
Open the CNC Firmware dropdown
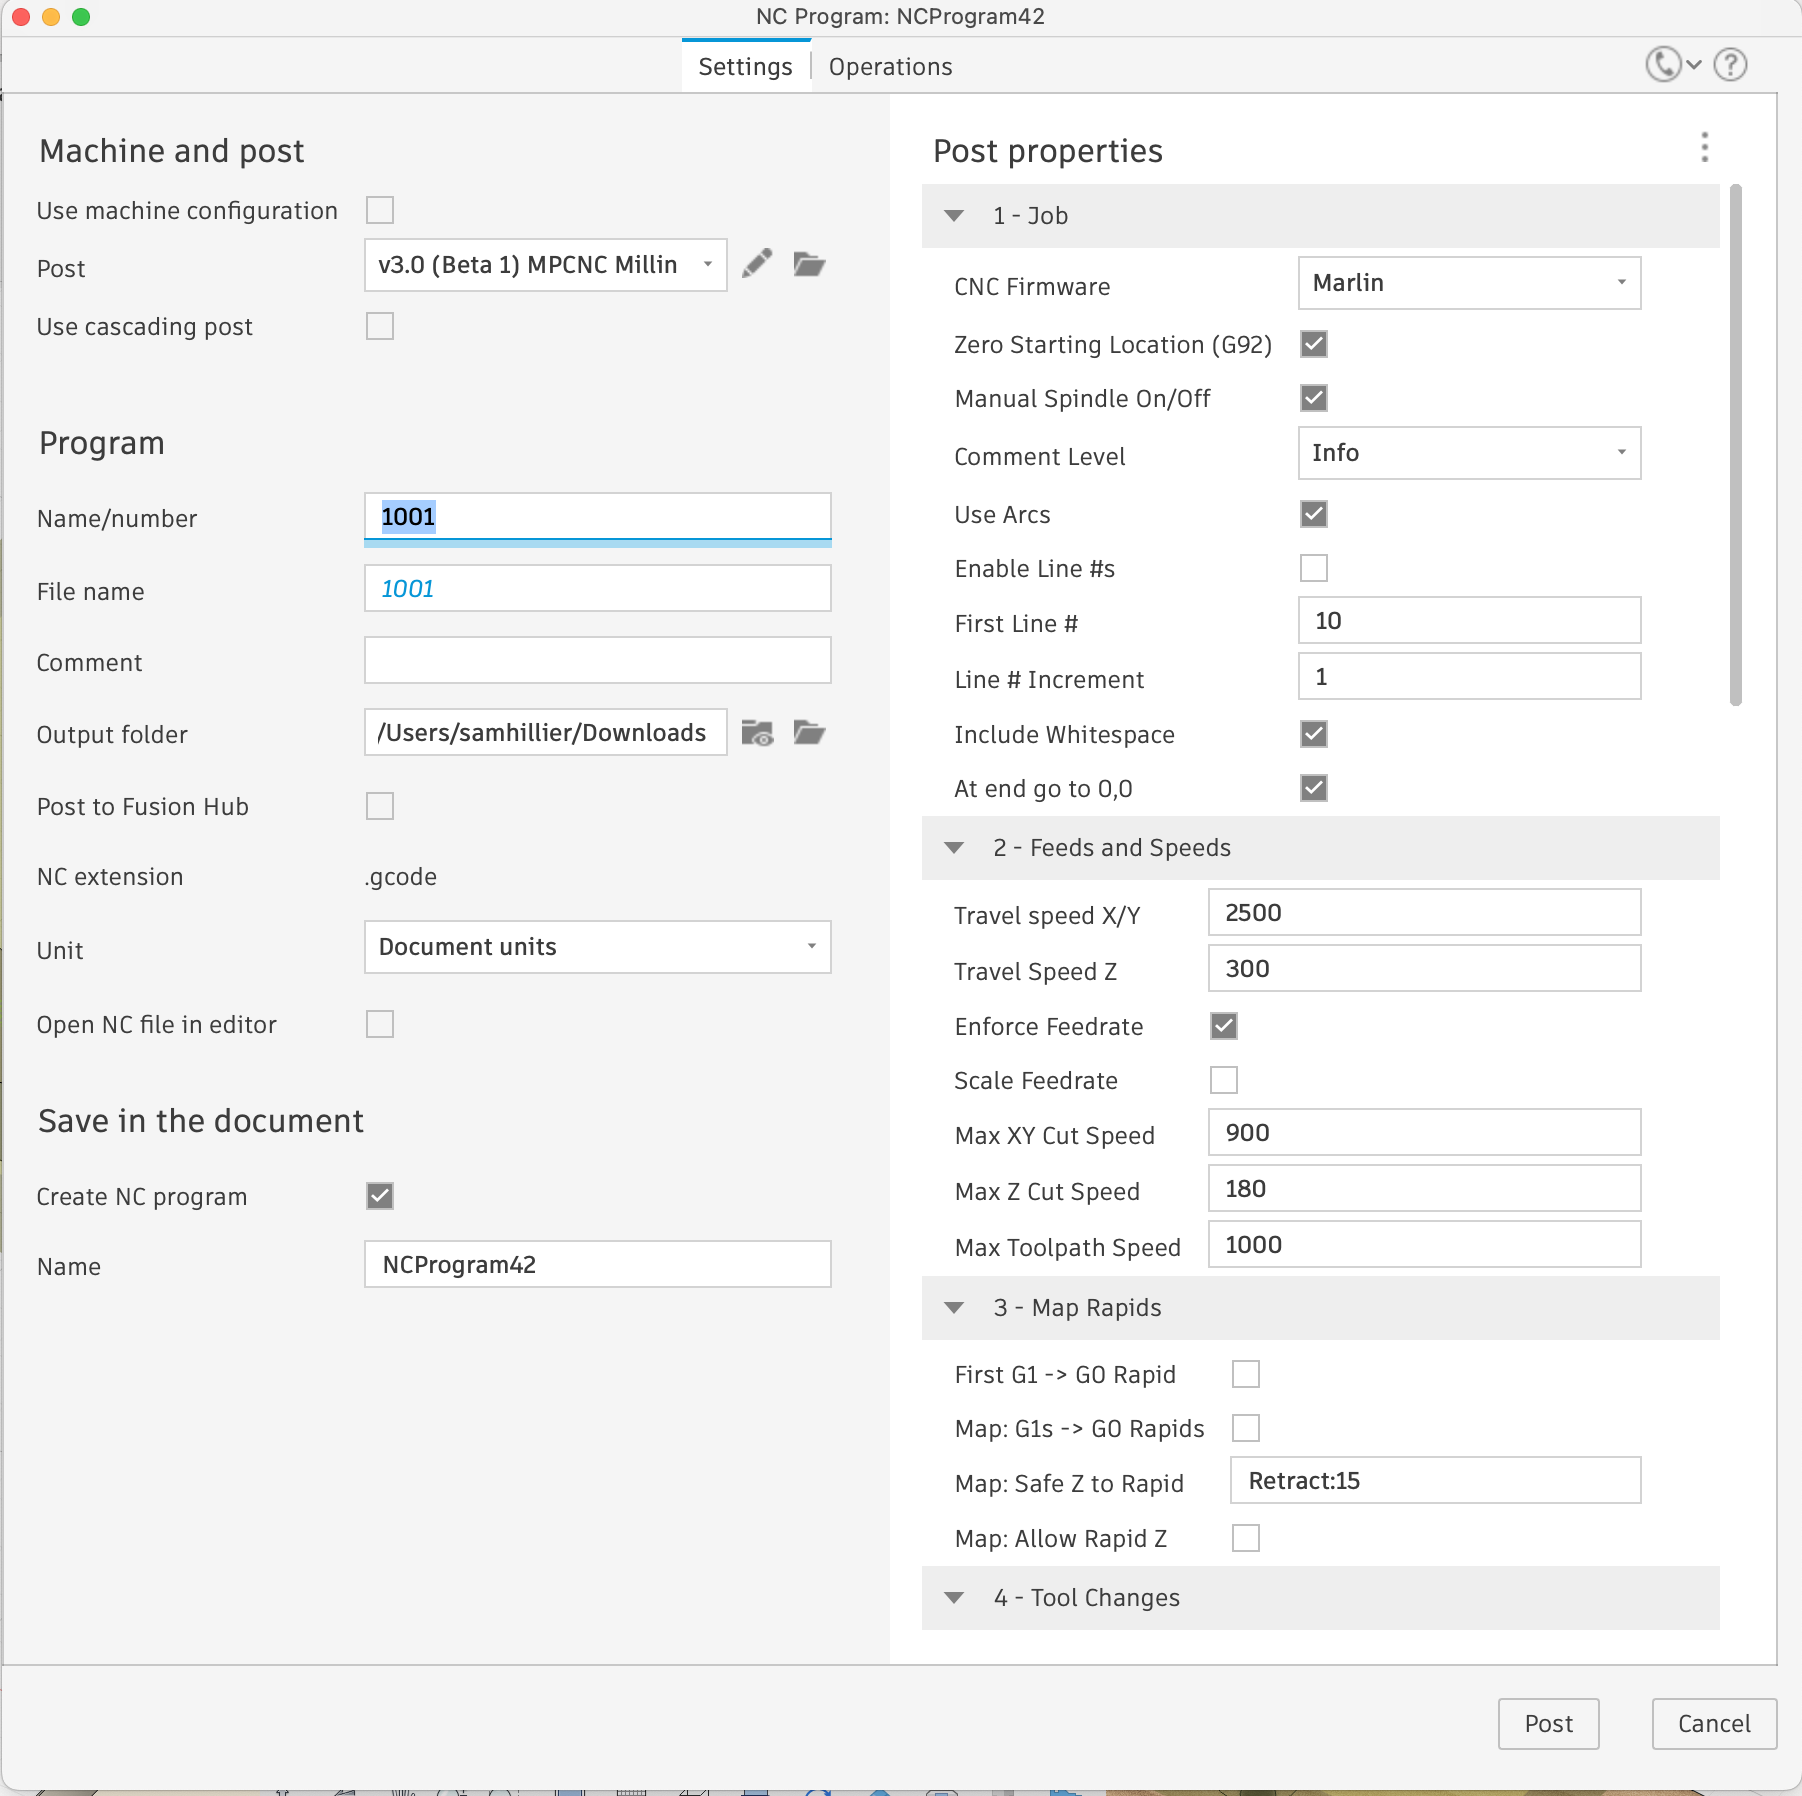[x=1469, y=283]
